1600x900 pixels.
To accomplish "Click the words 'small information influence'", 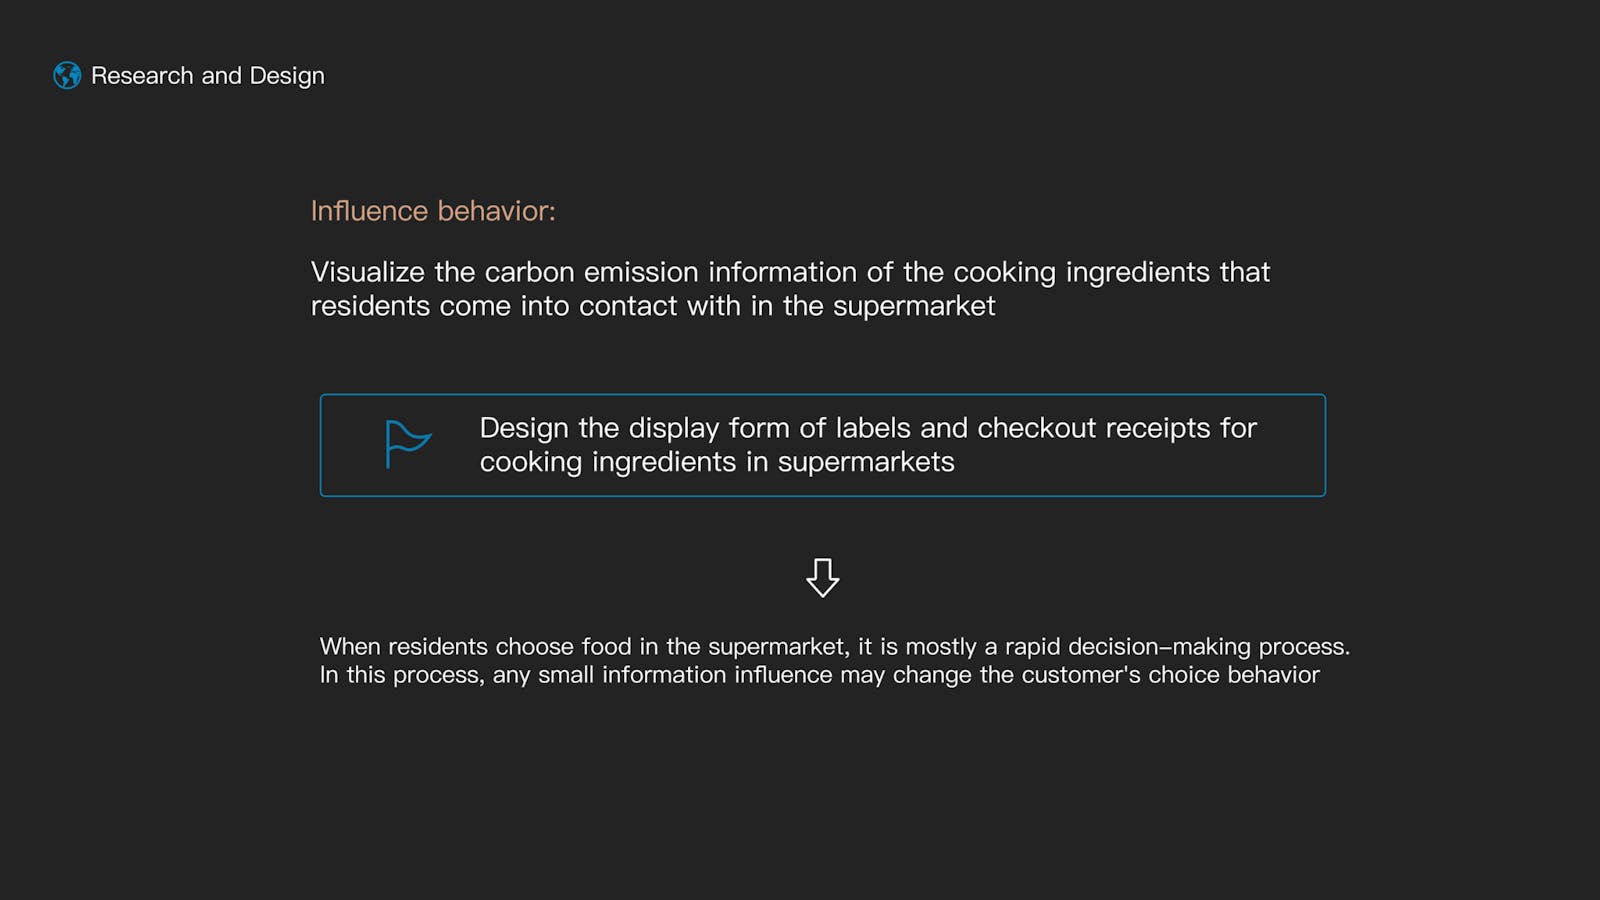I will [685, 675].
